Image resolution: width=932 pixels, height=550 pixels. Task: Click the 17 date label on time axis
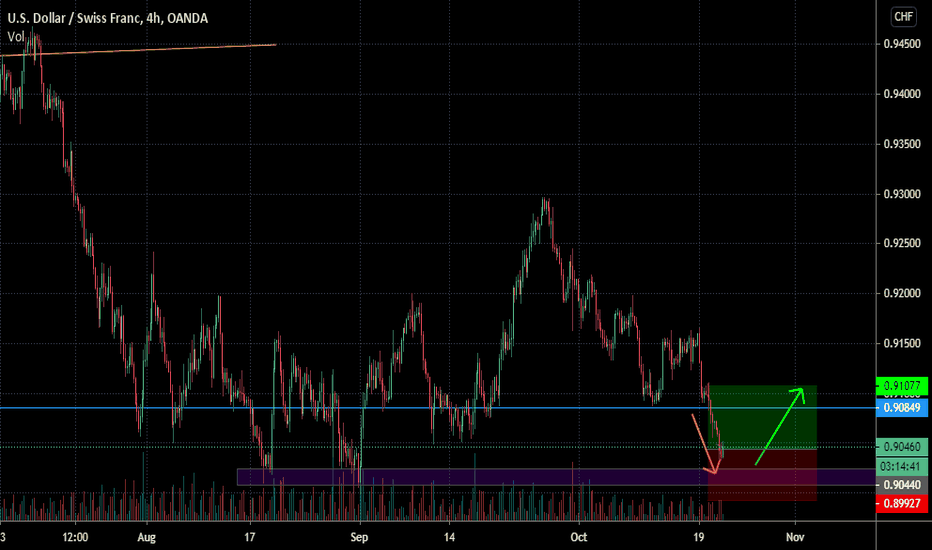(x=250, y=538)
